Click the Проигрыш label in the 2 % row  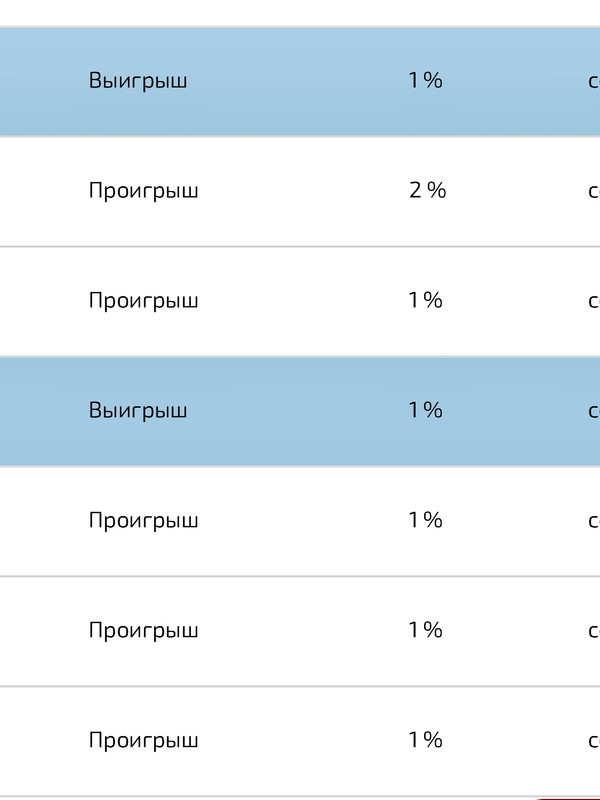[x=143, y=191]
